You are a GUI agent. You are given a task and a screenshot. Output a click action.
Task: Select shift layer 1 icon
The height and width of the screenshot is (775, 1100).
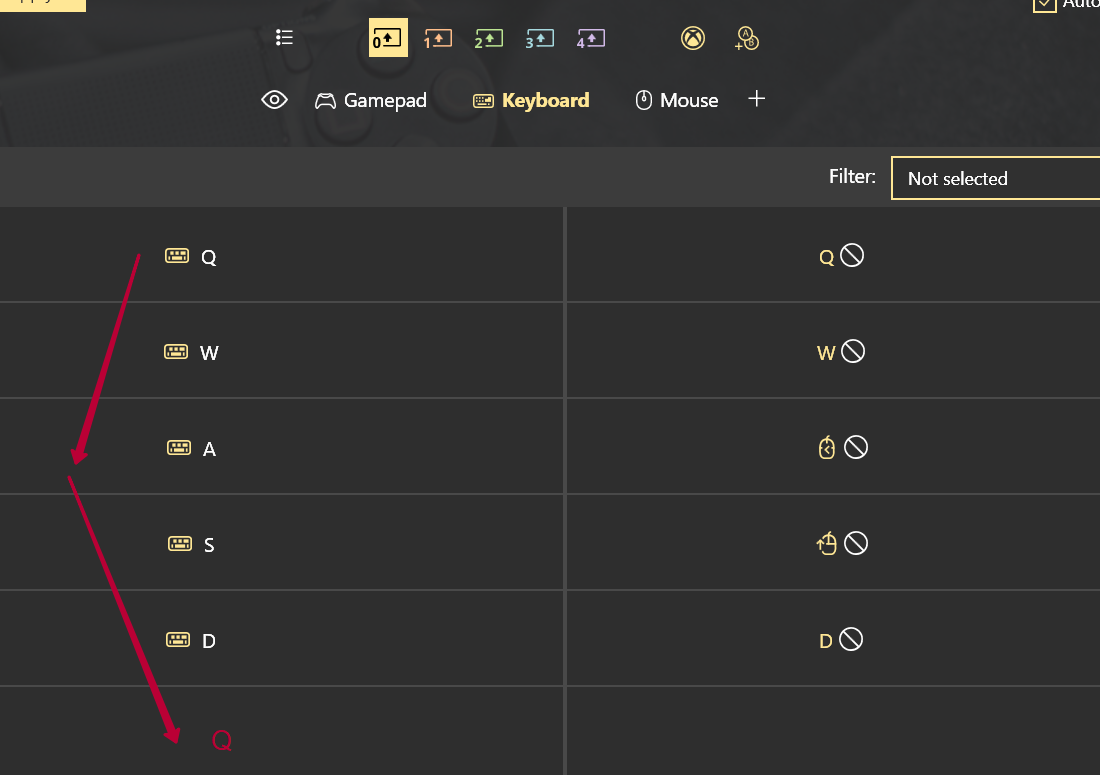click(438, 39)
